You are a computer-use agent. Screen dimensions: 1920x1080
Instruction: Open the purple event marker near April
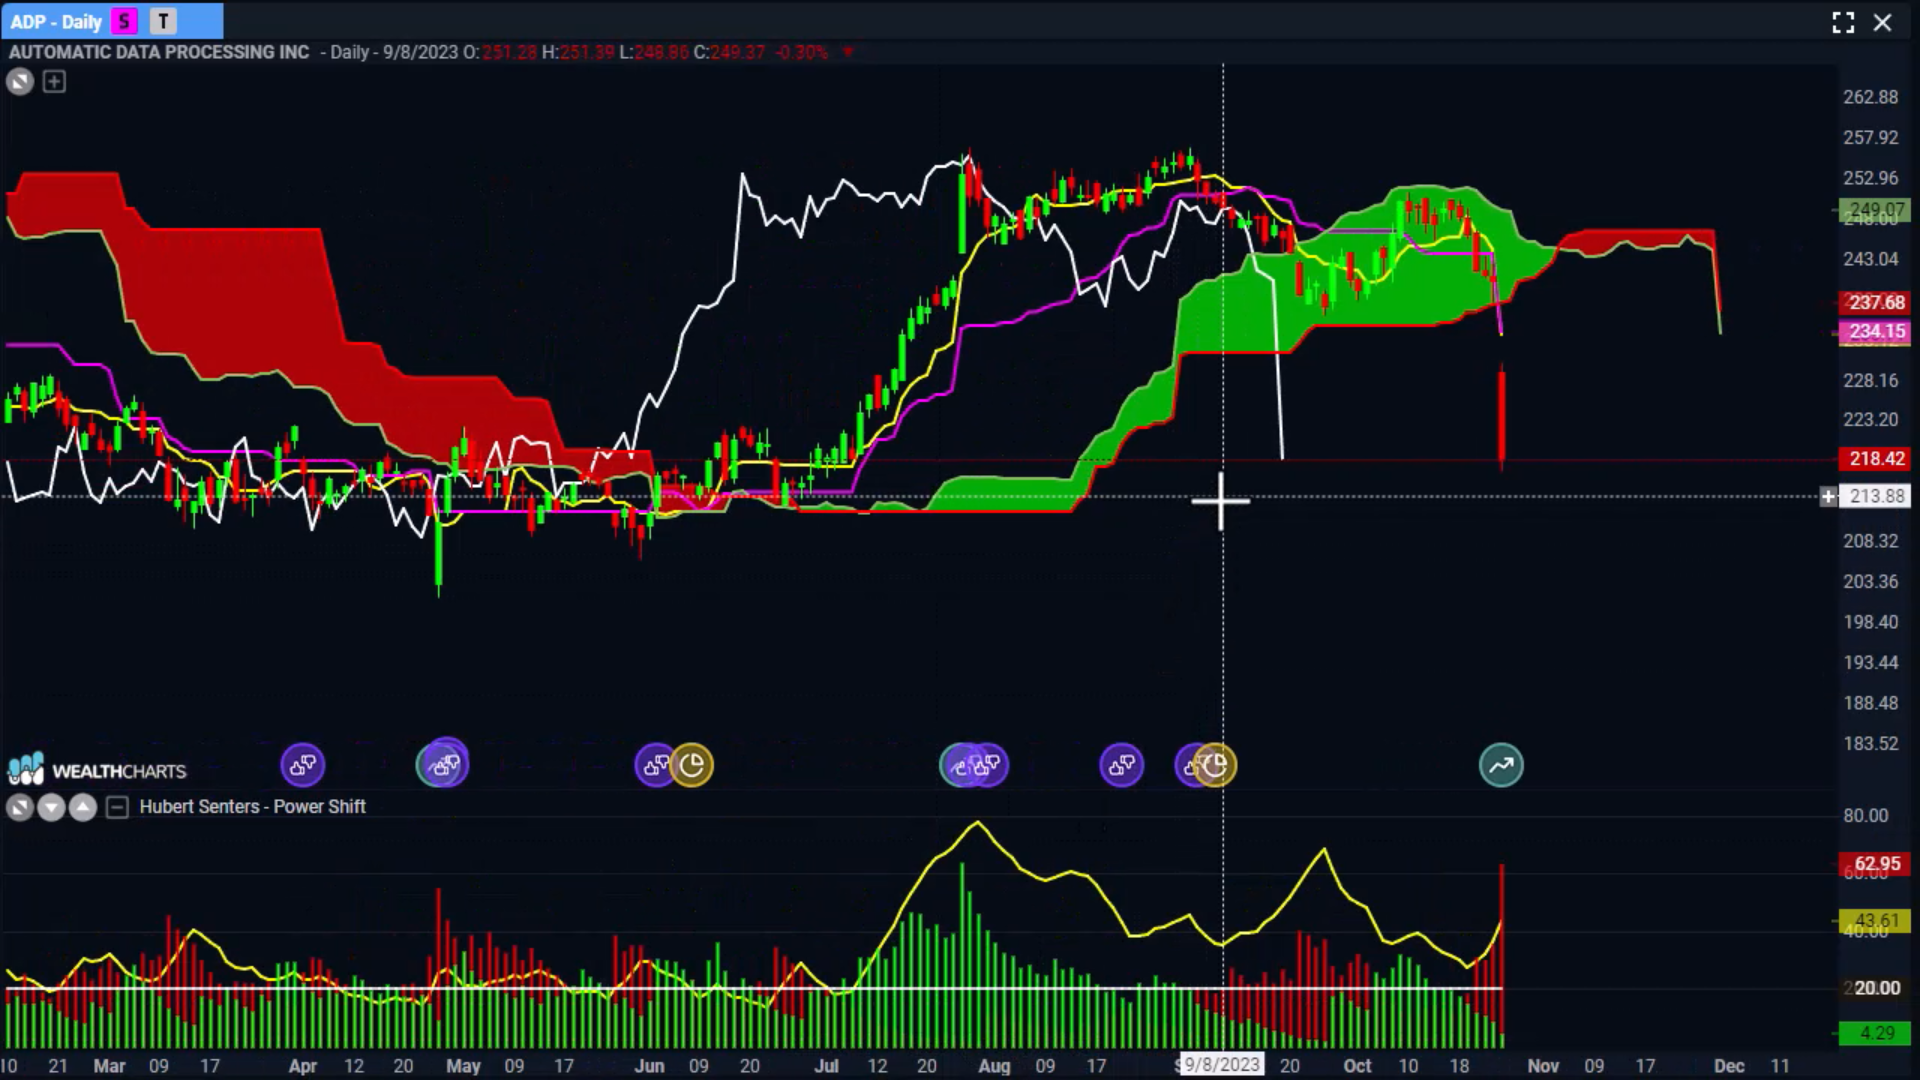point(303,766)
